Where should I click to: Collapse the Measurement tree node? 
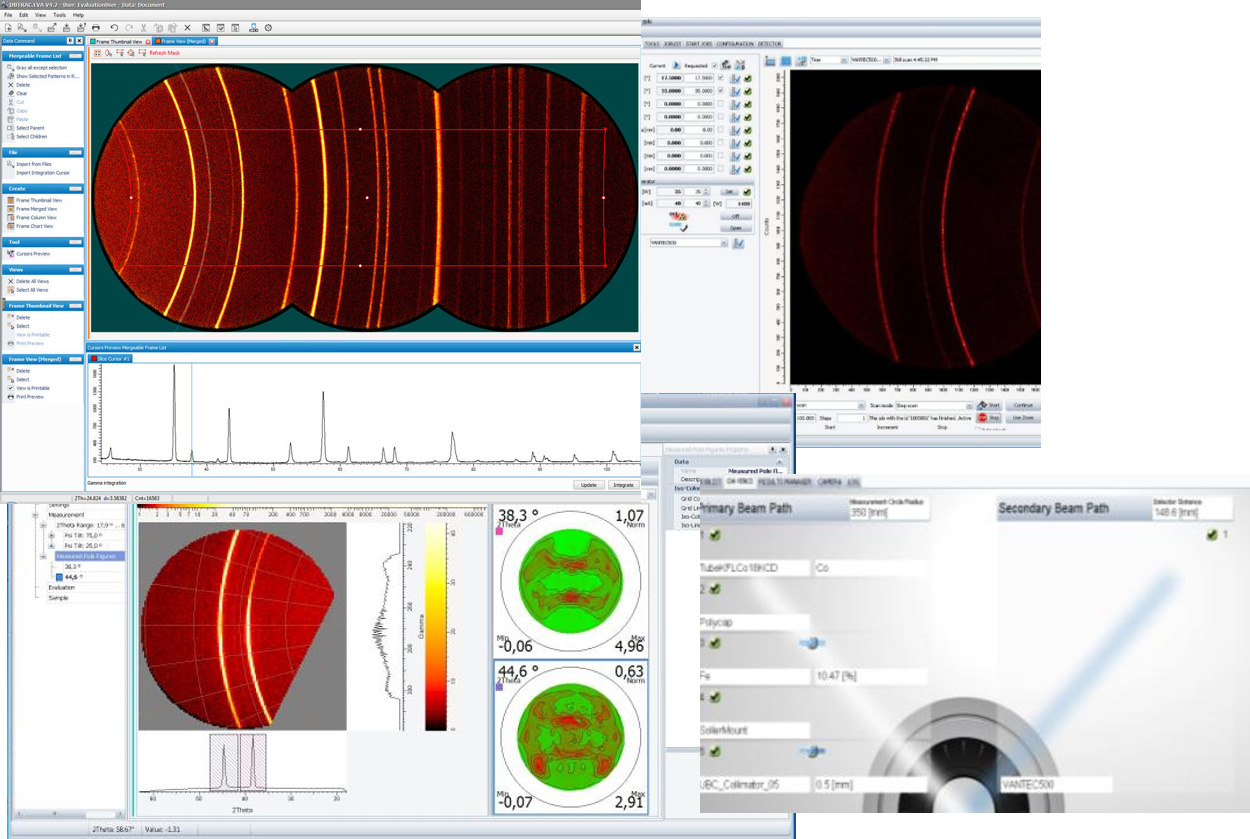pos(35,515)
